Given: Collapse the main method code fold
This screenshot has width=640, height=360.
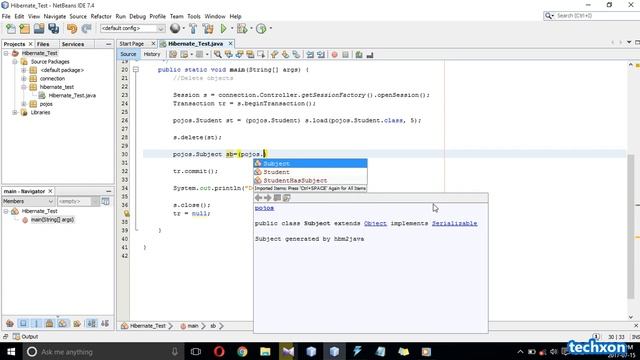Looking at the screenshot, I should point(136,70).
